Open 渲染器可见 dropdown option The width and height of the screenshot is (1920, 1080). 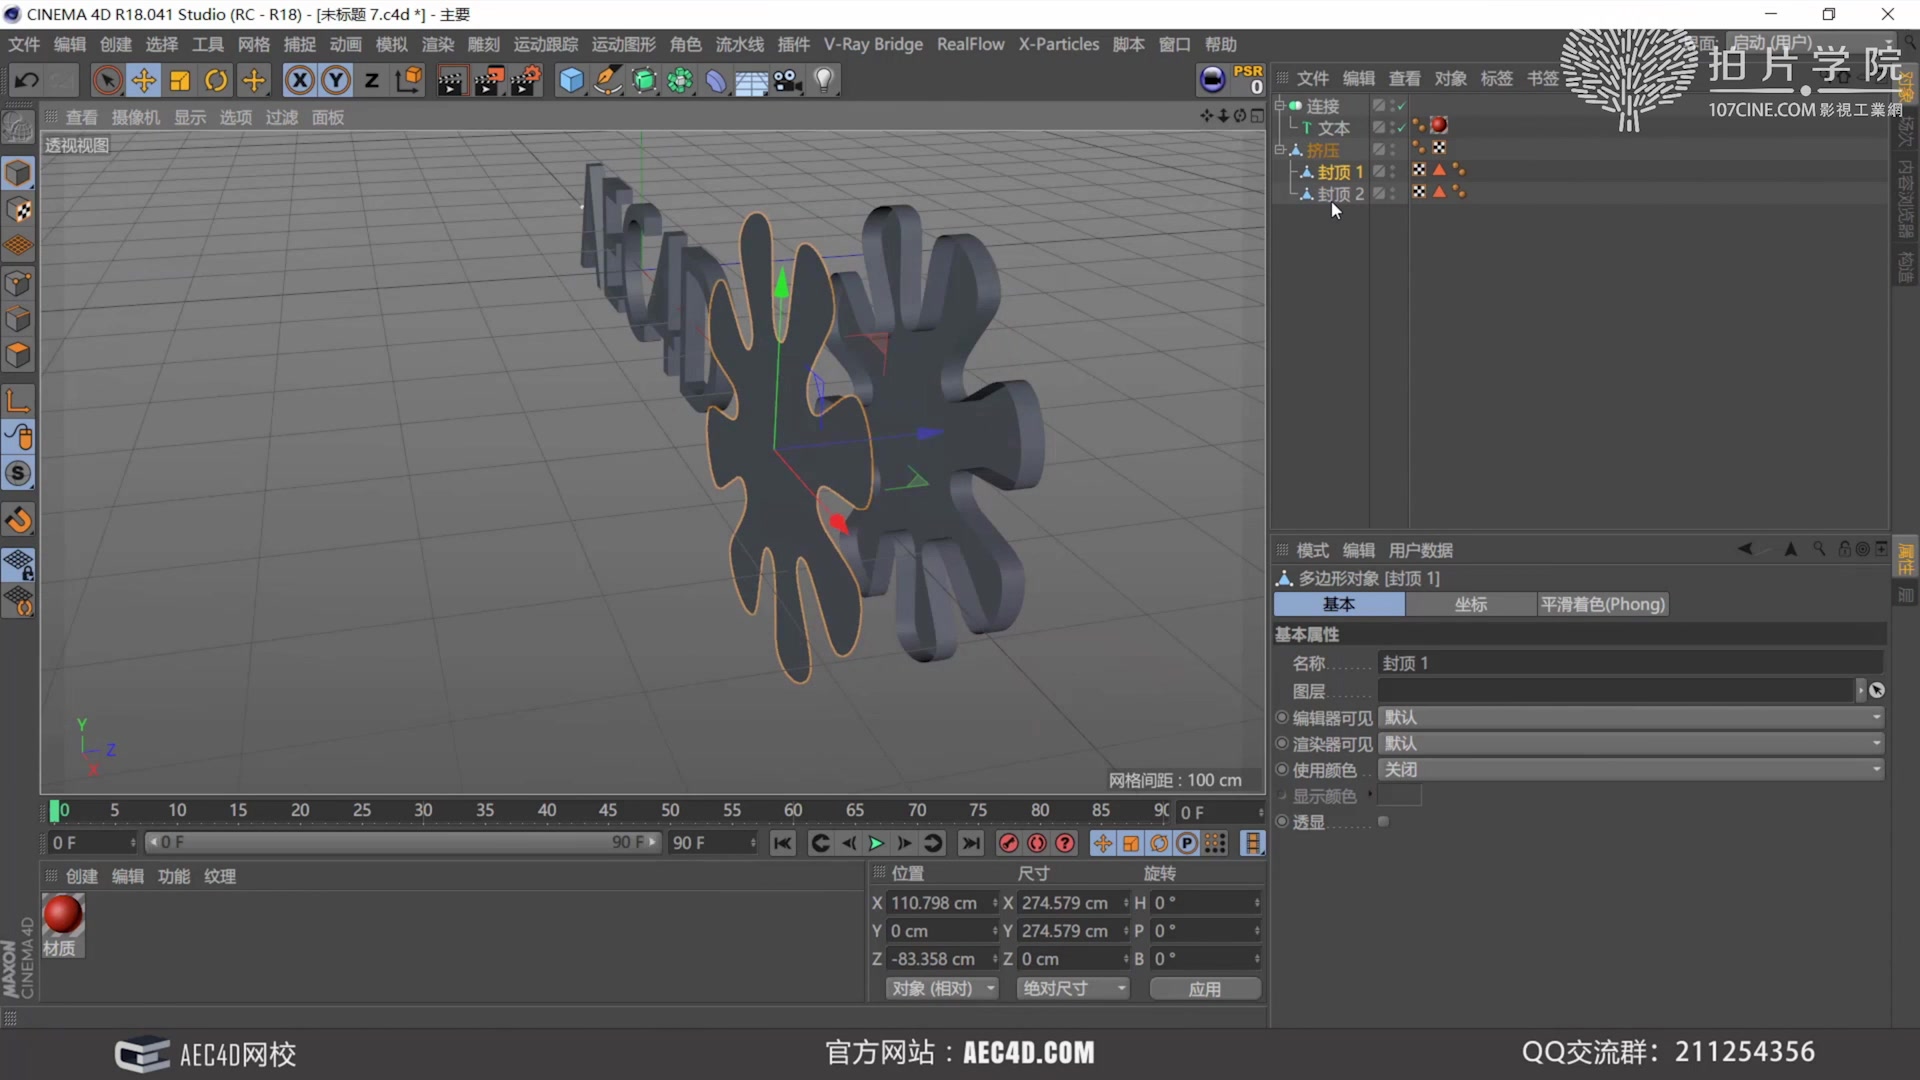1634,742
